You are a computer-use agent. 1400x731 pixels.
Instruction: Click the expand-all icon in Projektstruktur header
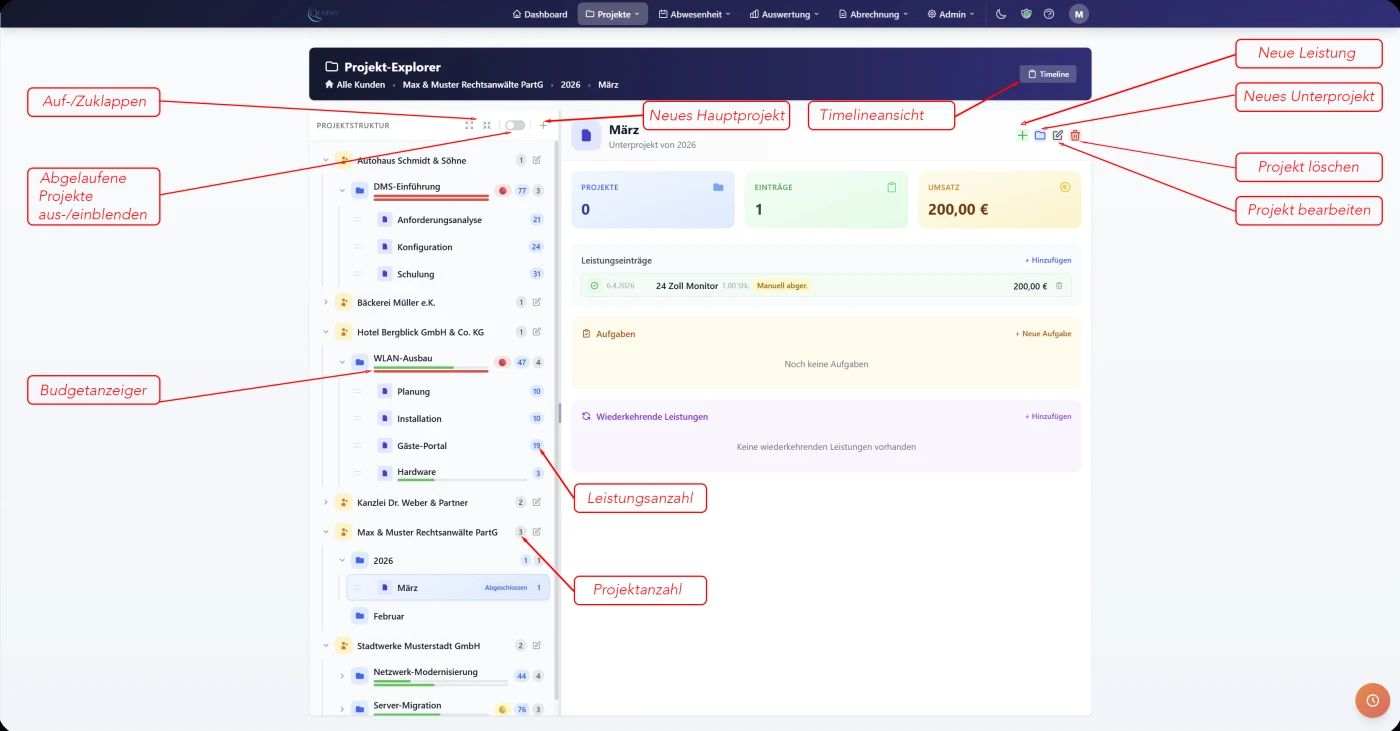point(469,125)
